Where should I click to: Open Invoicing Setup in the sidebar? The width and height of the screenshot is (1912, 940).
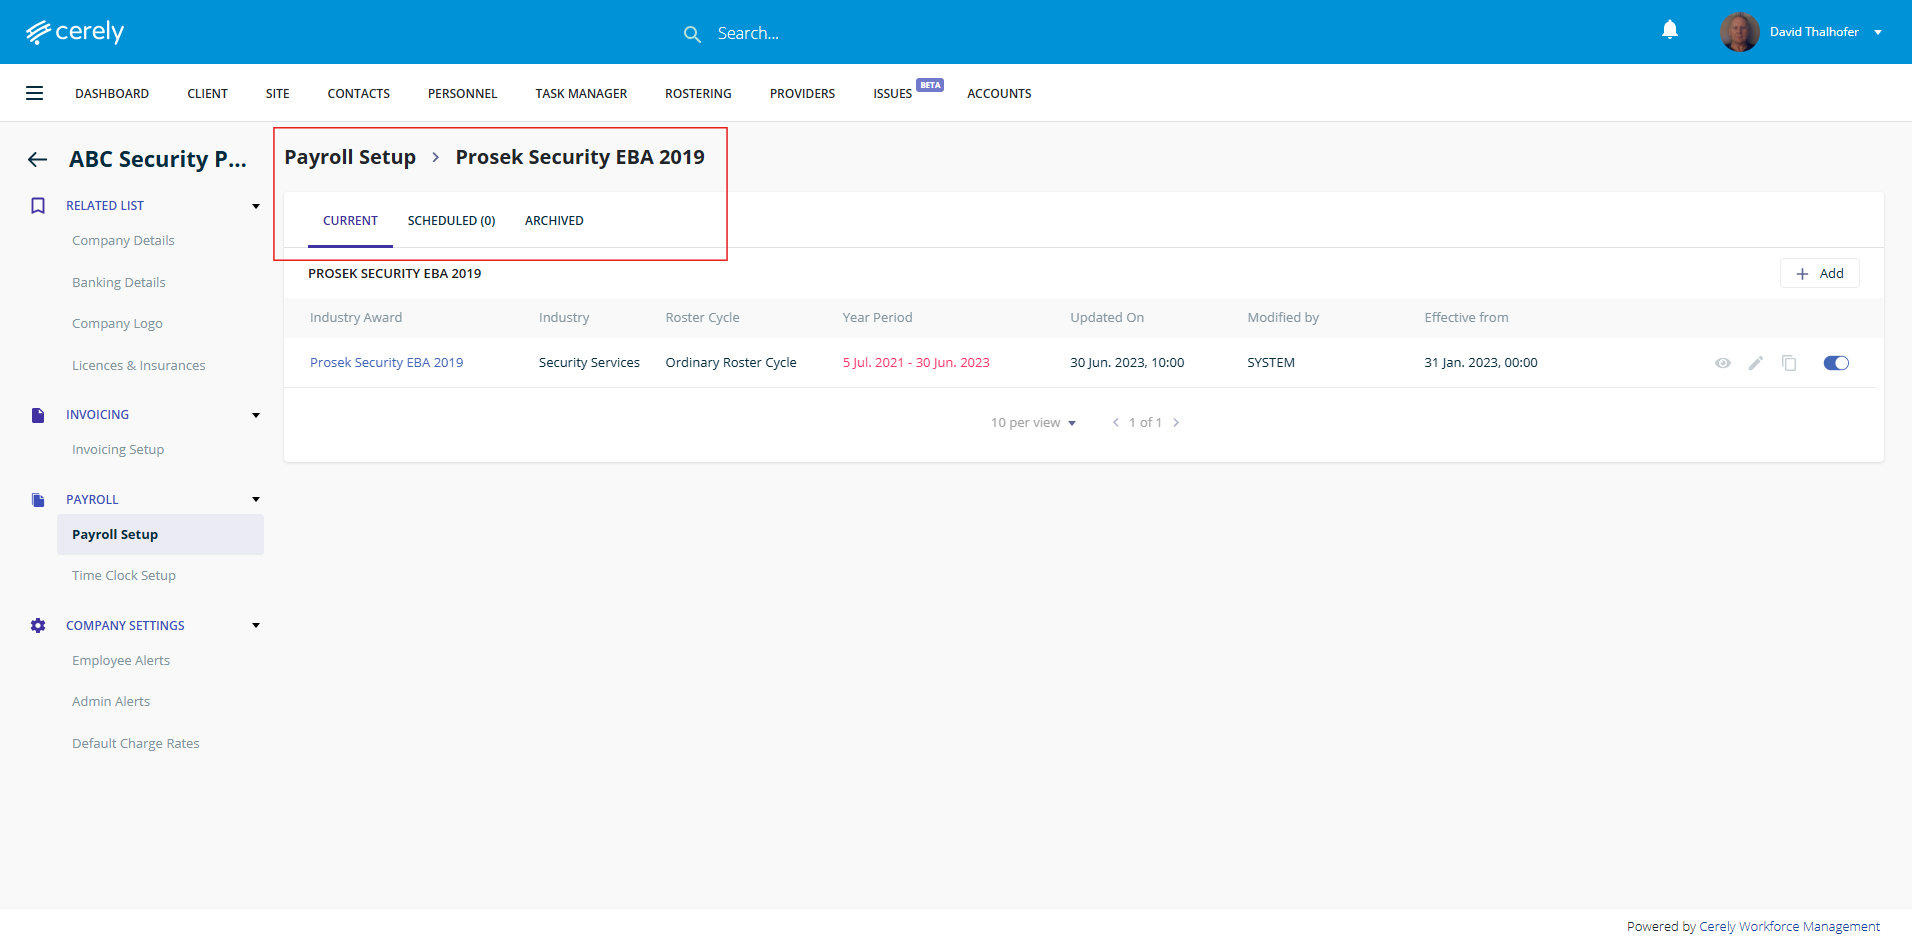[x=118, y=450]
